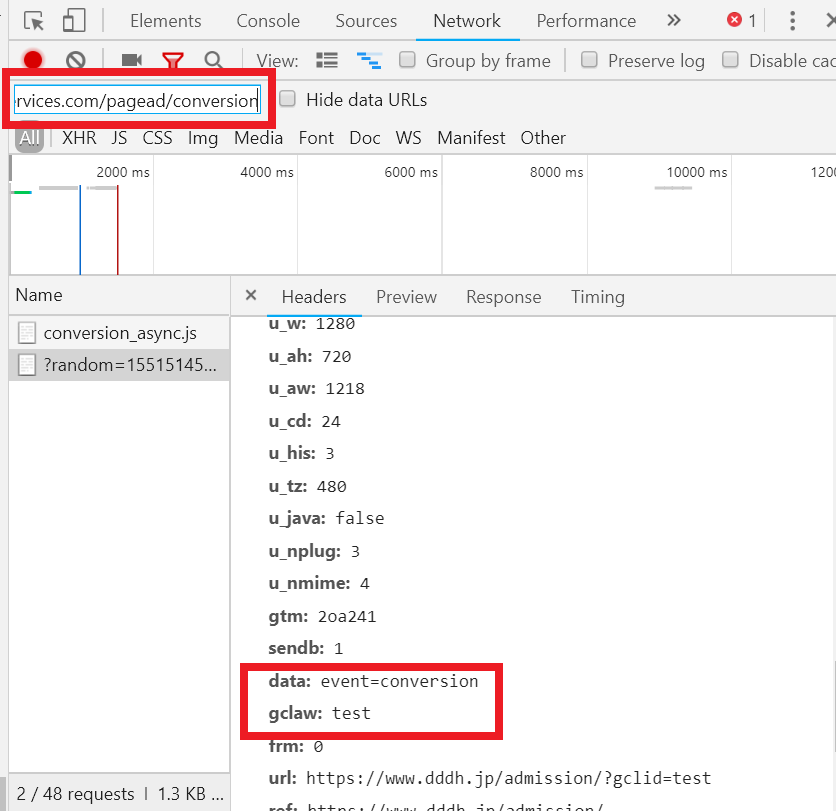Close the request details pane
The image size is (836, 811).
(x=251, y=296)
